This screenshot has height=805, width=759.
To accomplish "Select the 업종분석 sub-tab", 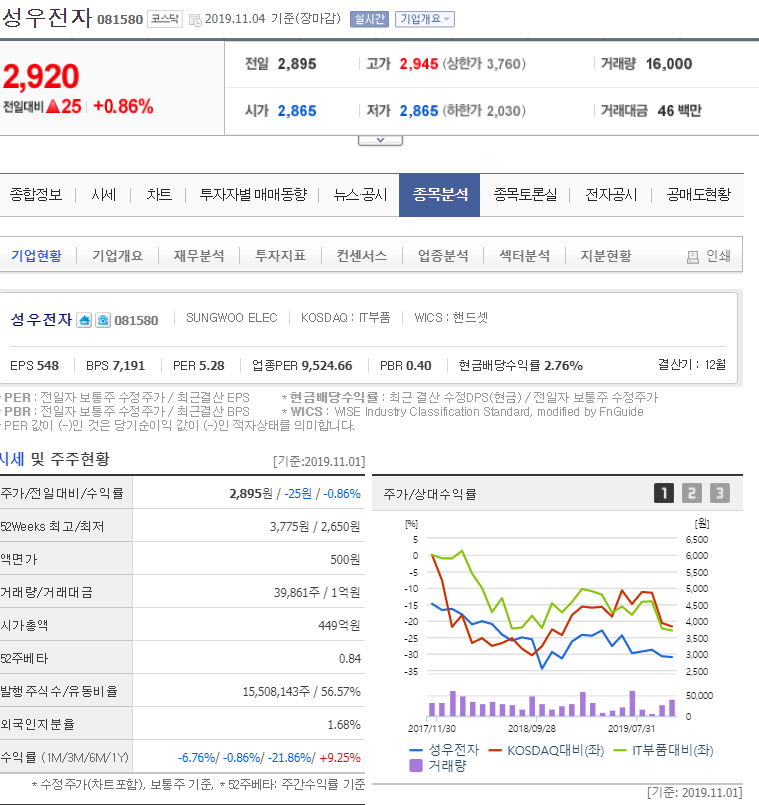I will [443, 256].
